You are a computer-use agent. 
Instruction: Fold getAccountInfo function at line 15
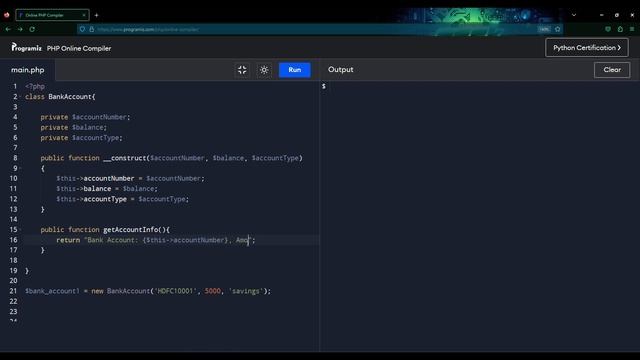20,229
